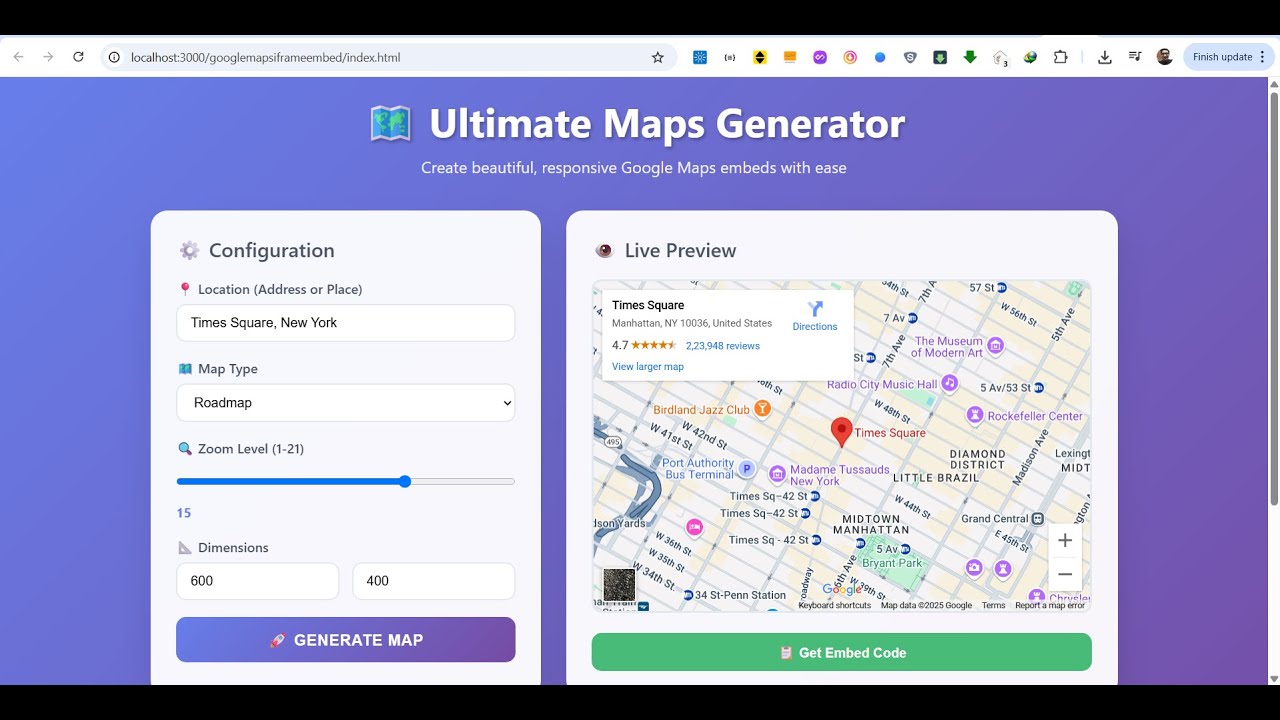This screenshot has width=1280, height=720.
Task: Open the globe extension icon
Action: (1030, 57)
